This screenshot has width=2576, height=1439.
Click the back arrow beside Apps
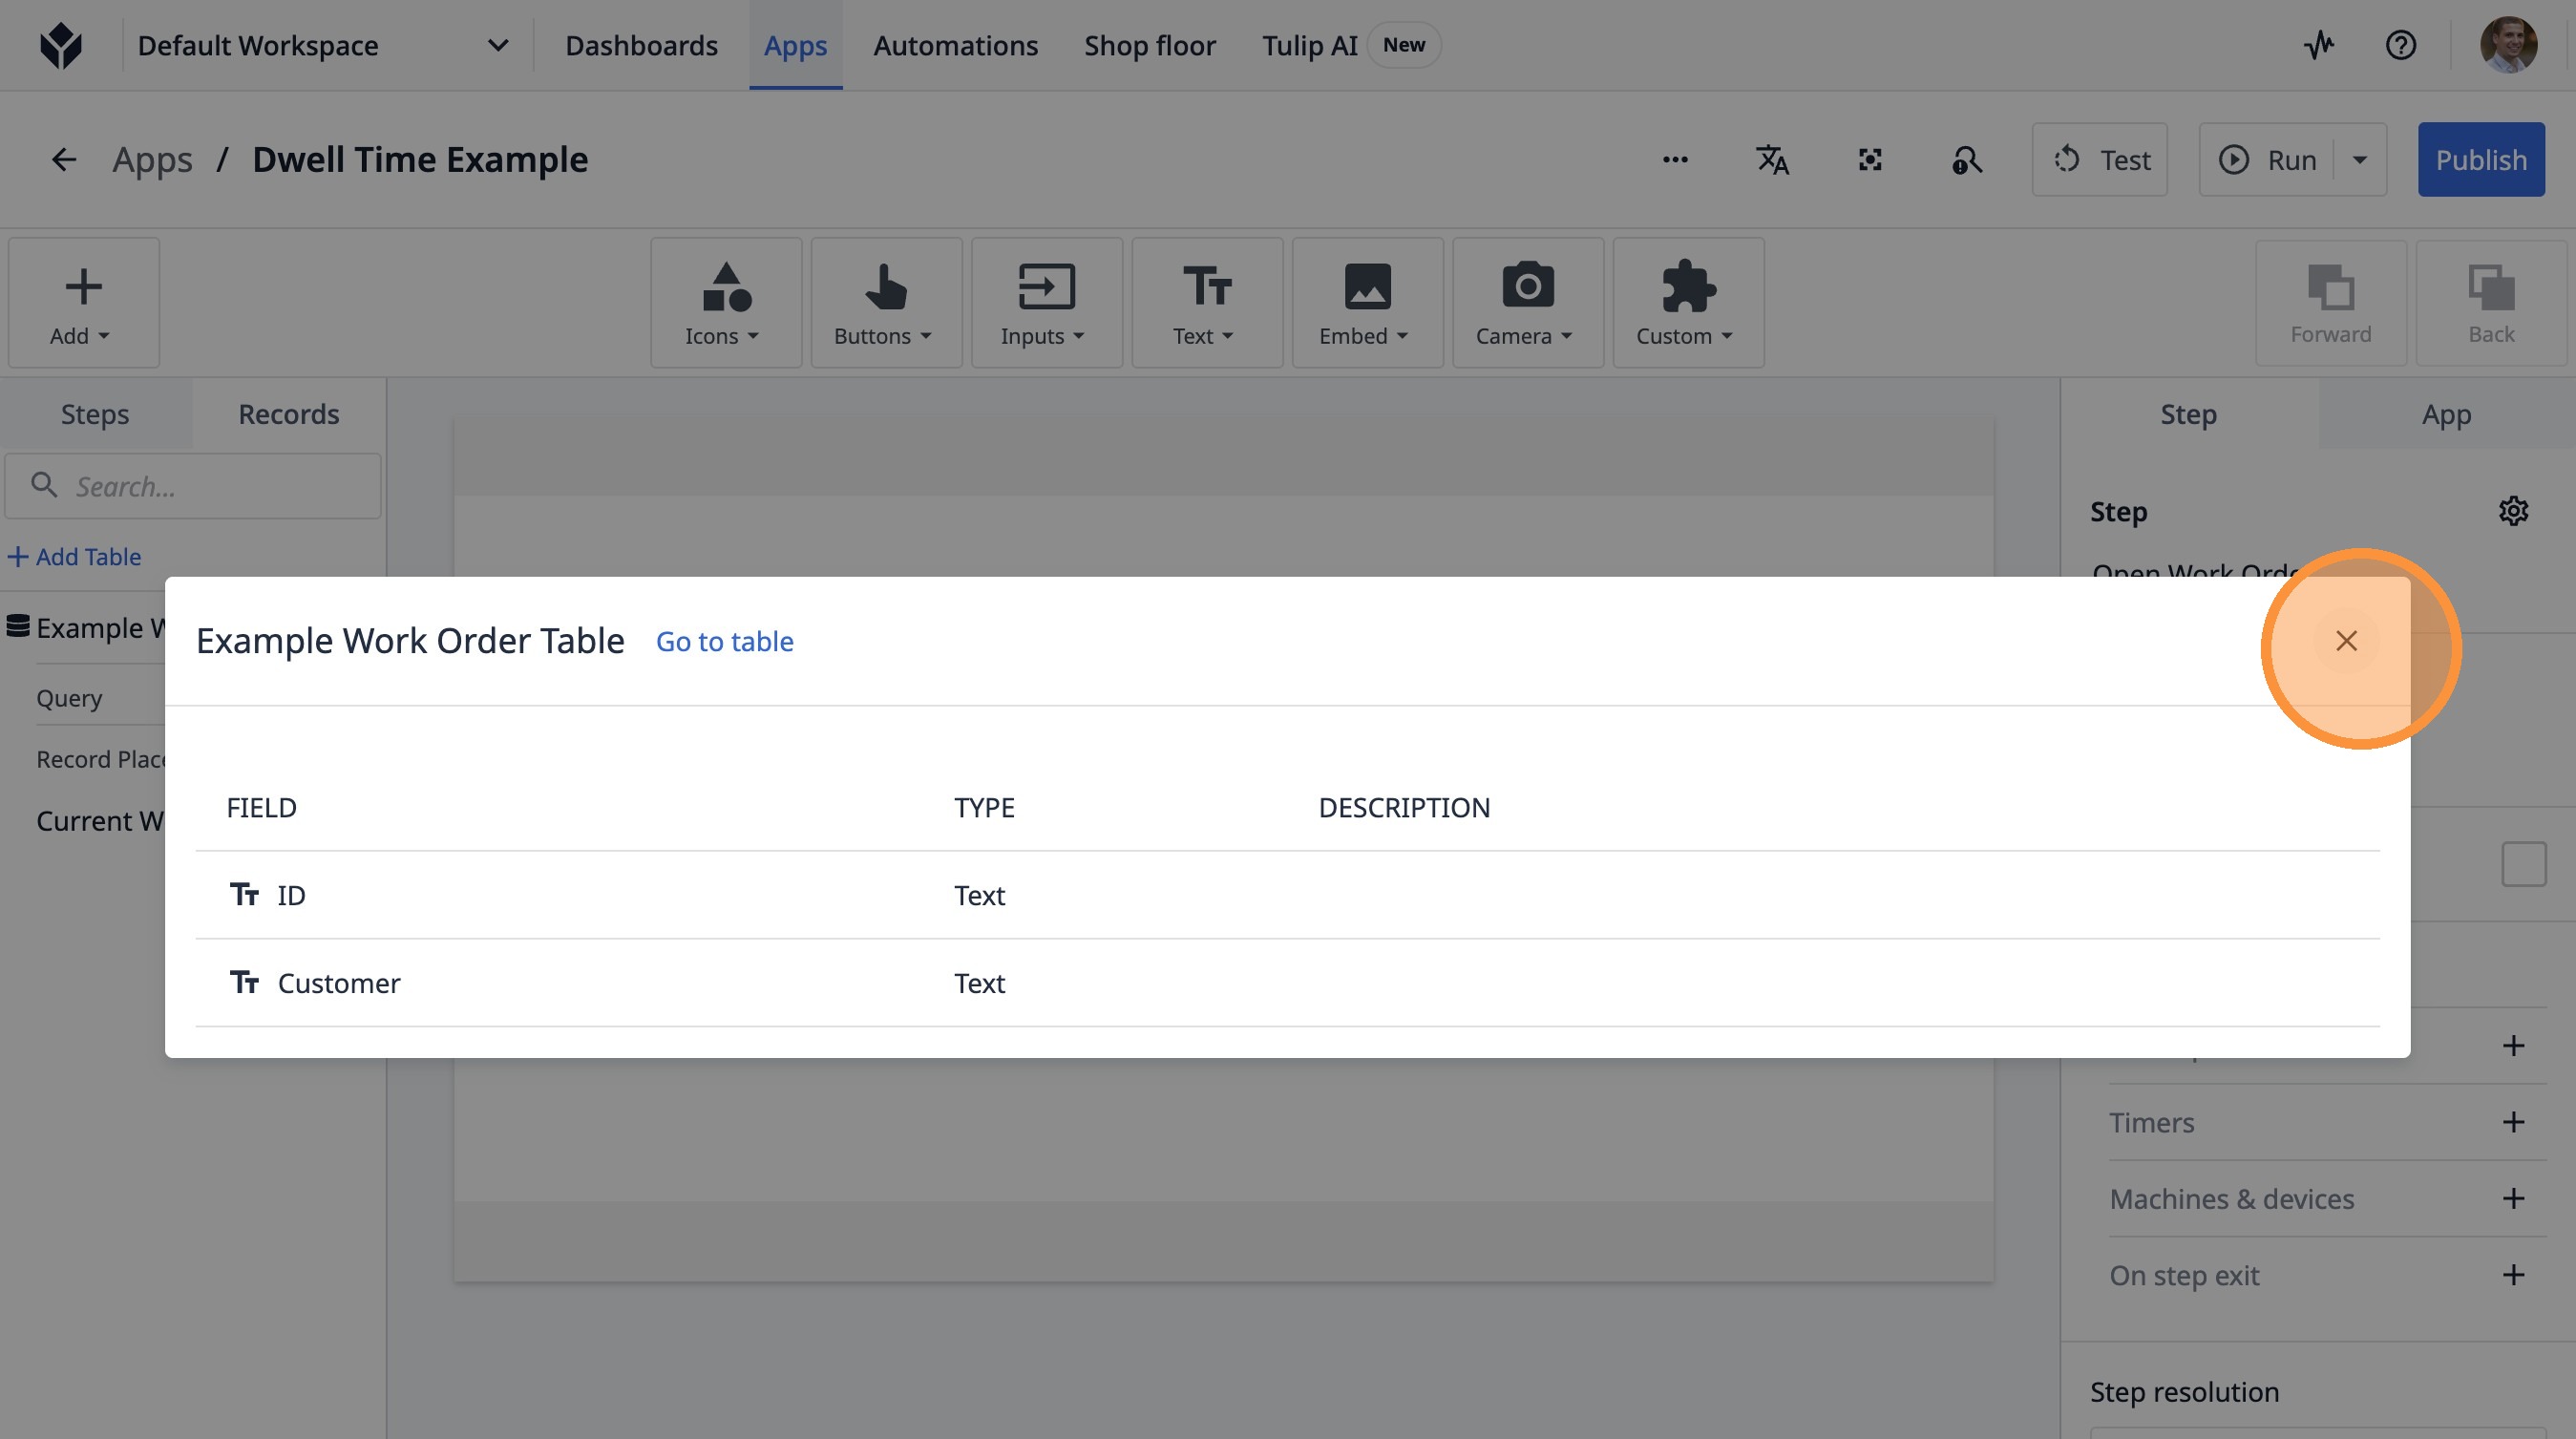point(64,160)
